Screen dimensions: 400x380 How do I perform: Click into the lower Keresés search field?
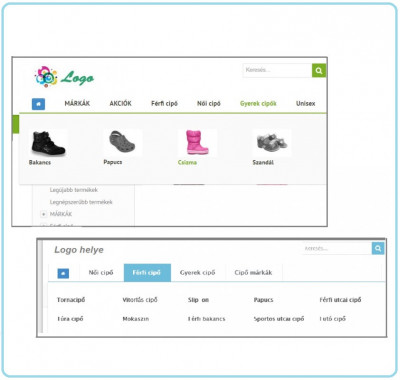pos(337,248)
